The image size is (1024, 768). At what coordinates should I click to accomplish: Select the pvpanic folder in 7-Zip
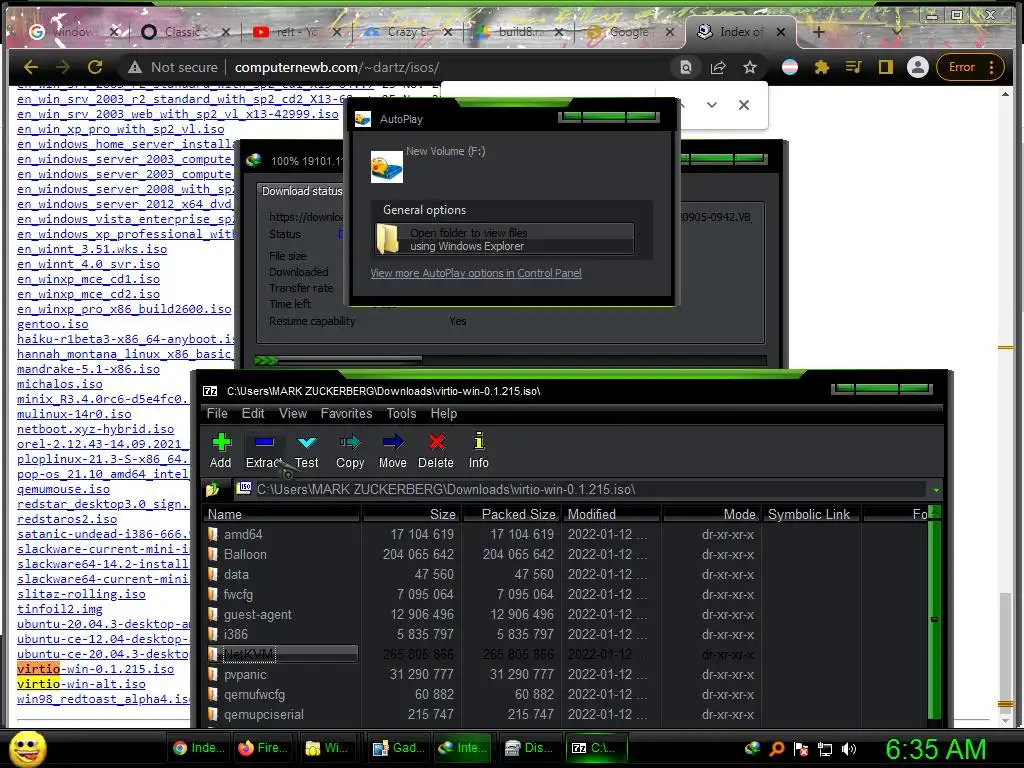[x=245, y=675]
